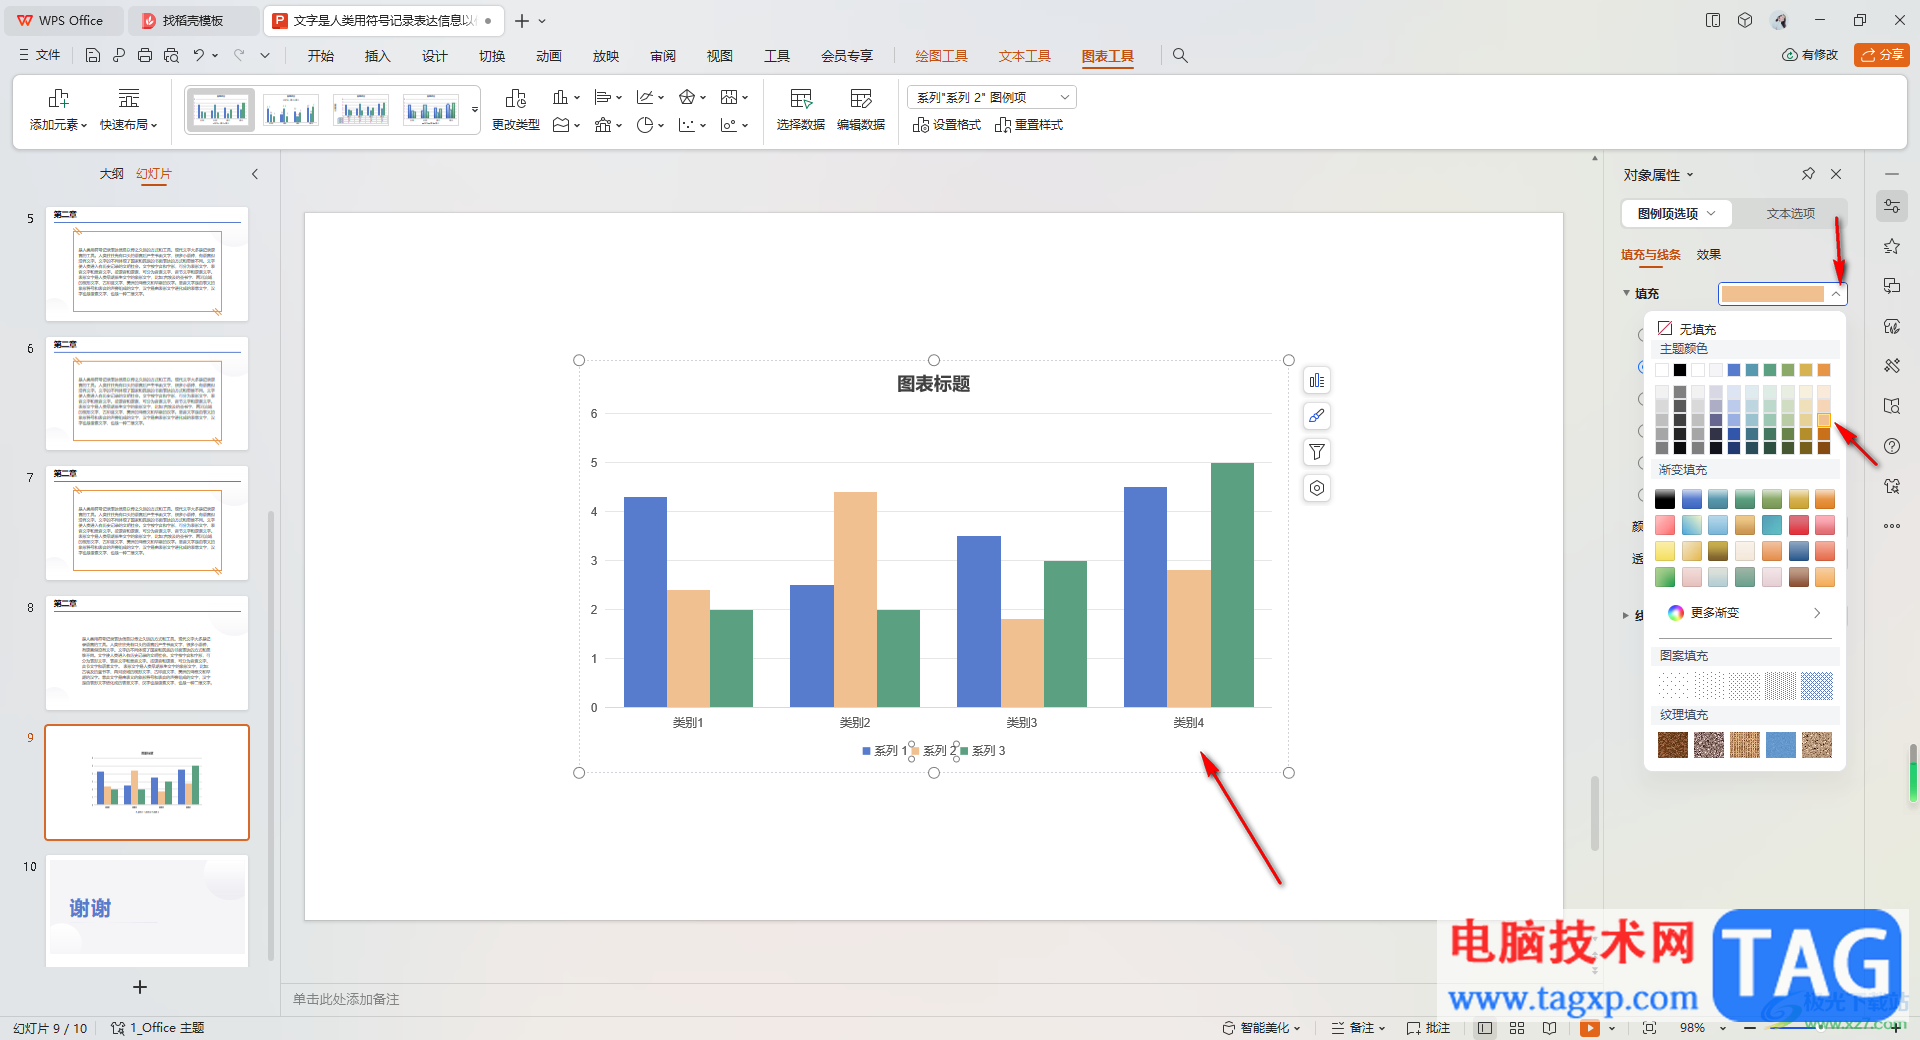The height and width of the screenshot is (1040, 1920).
Task: Open the 文件 menu
Action: pyautogui.click(x=40, y=56)
